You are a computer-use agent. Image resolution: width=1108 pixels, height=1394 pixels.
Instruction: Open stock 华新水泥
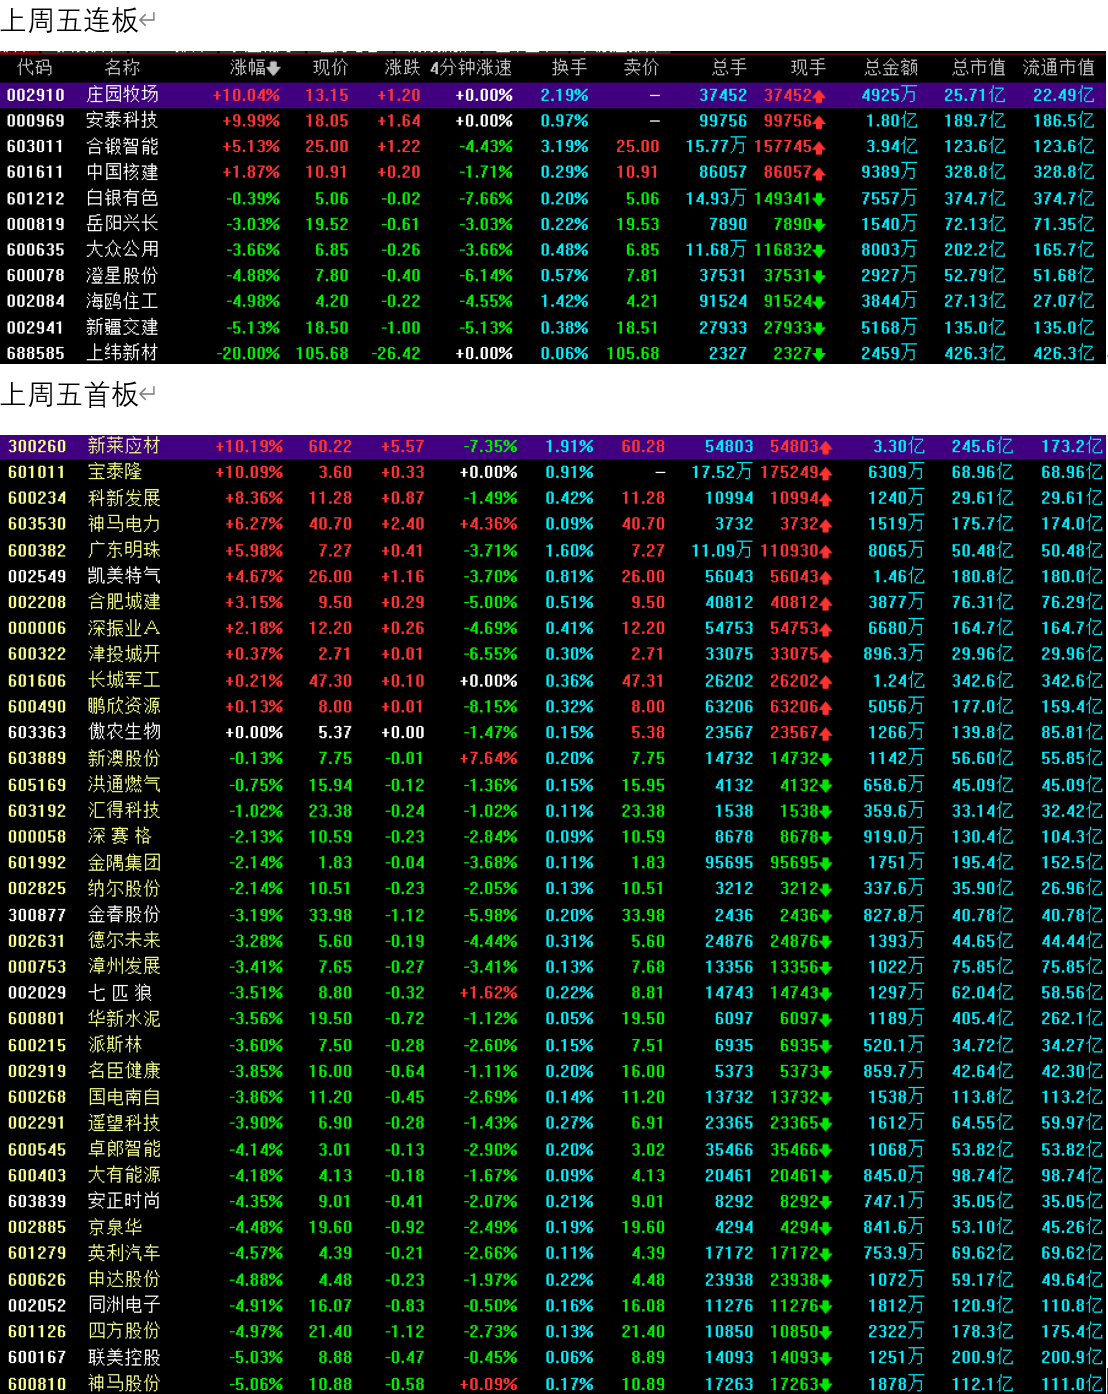coord(124,1019)
